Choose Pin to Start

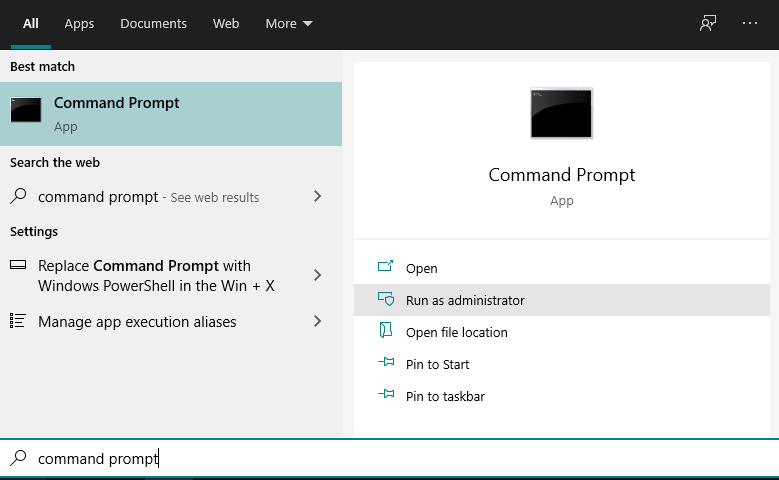coord(562,364)
